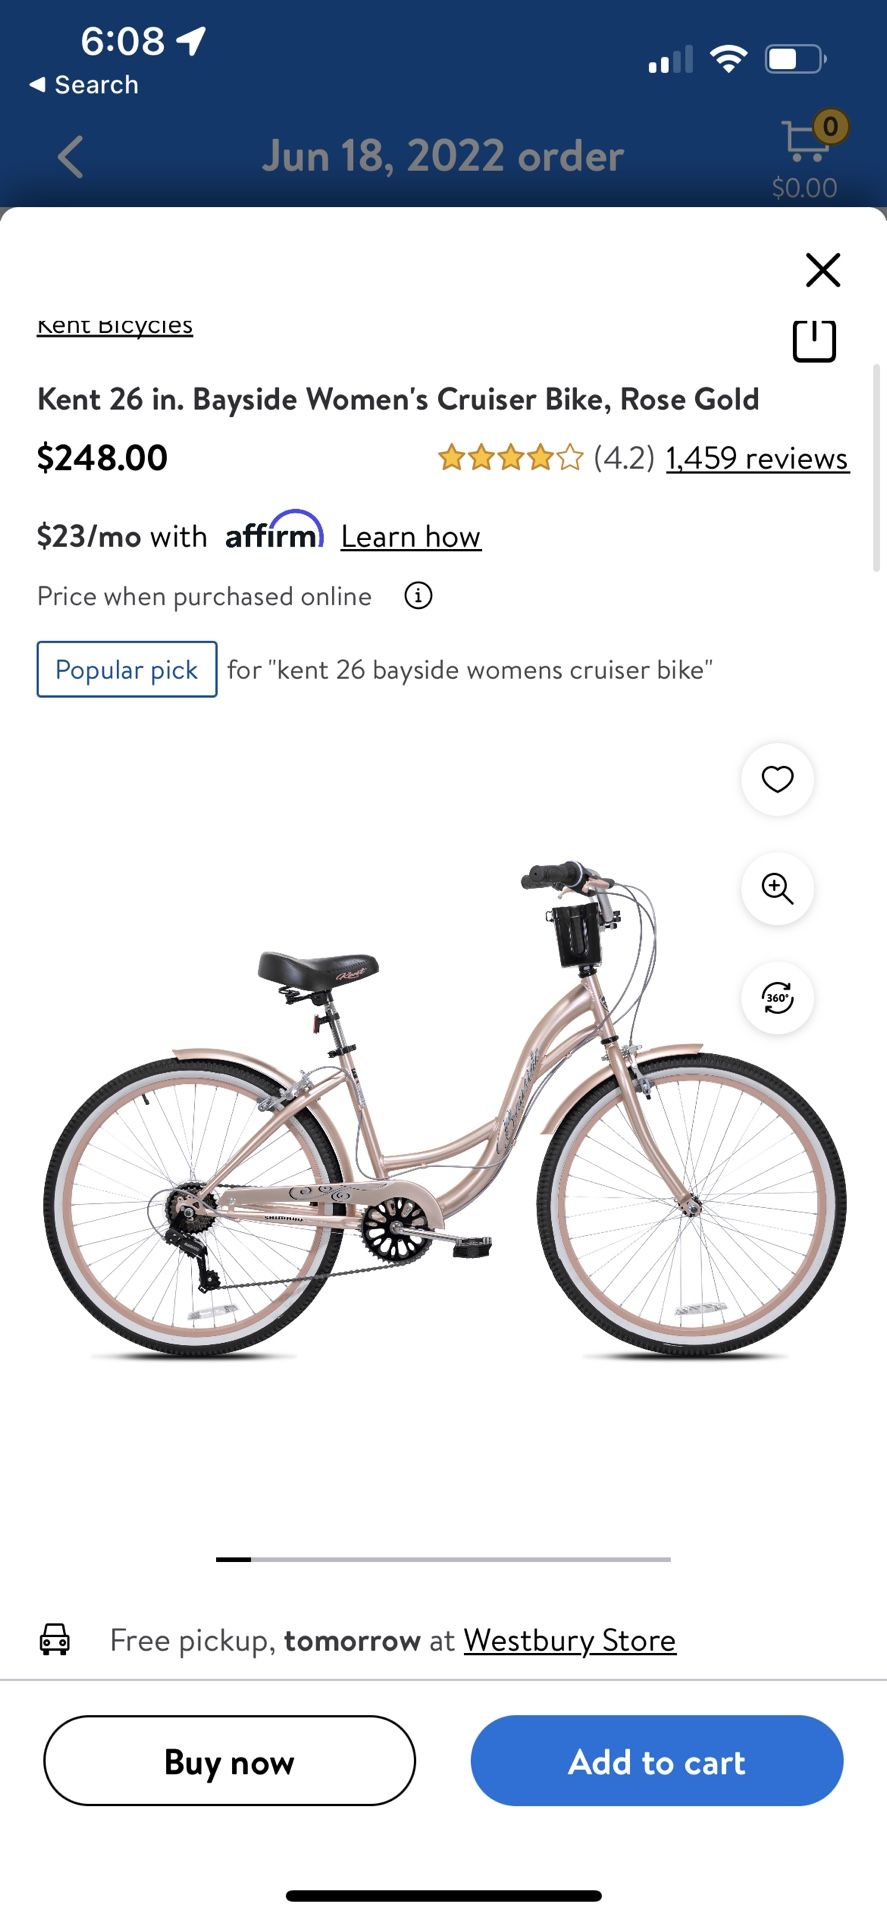887x1920 pixels.
Task: Tap the rose gold bike product image
Action: point(444,1108)
